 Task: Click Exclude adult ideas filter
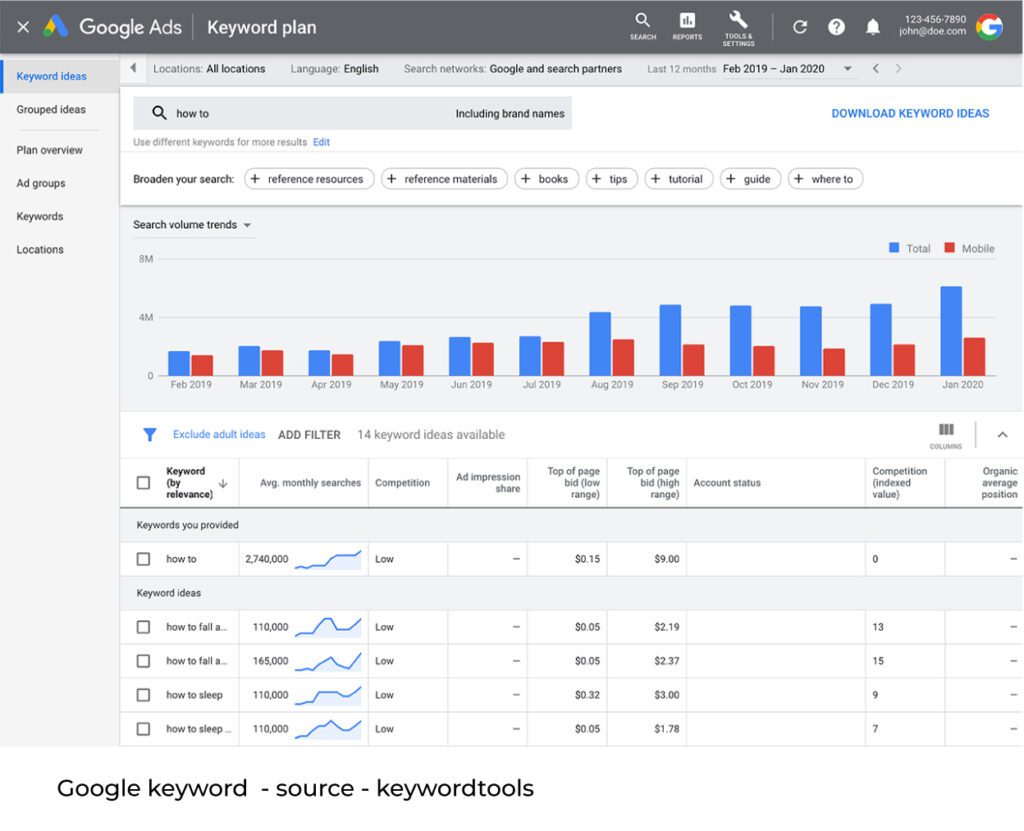tap(219, 434)
